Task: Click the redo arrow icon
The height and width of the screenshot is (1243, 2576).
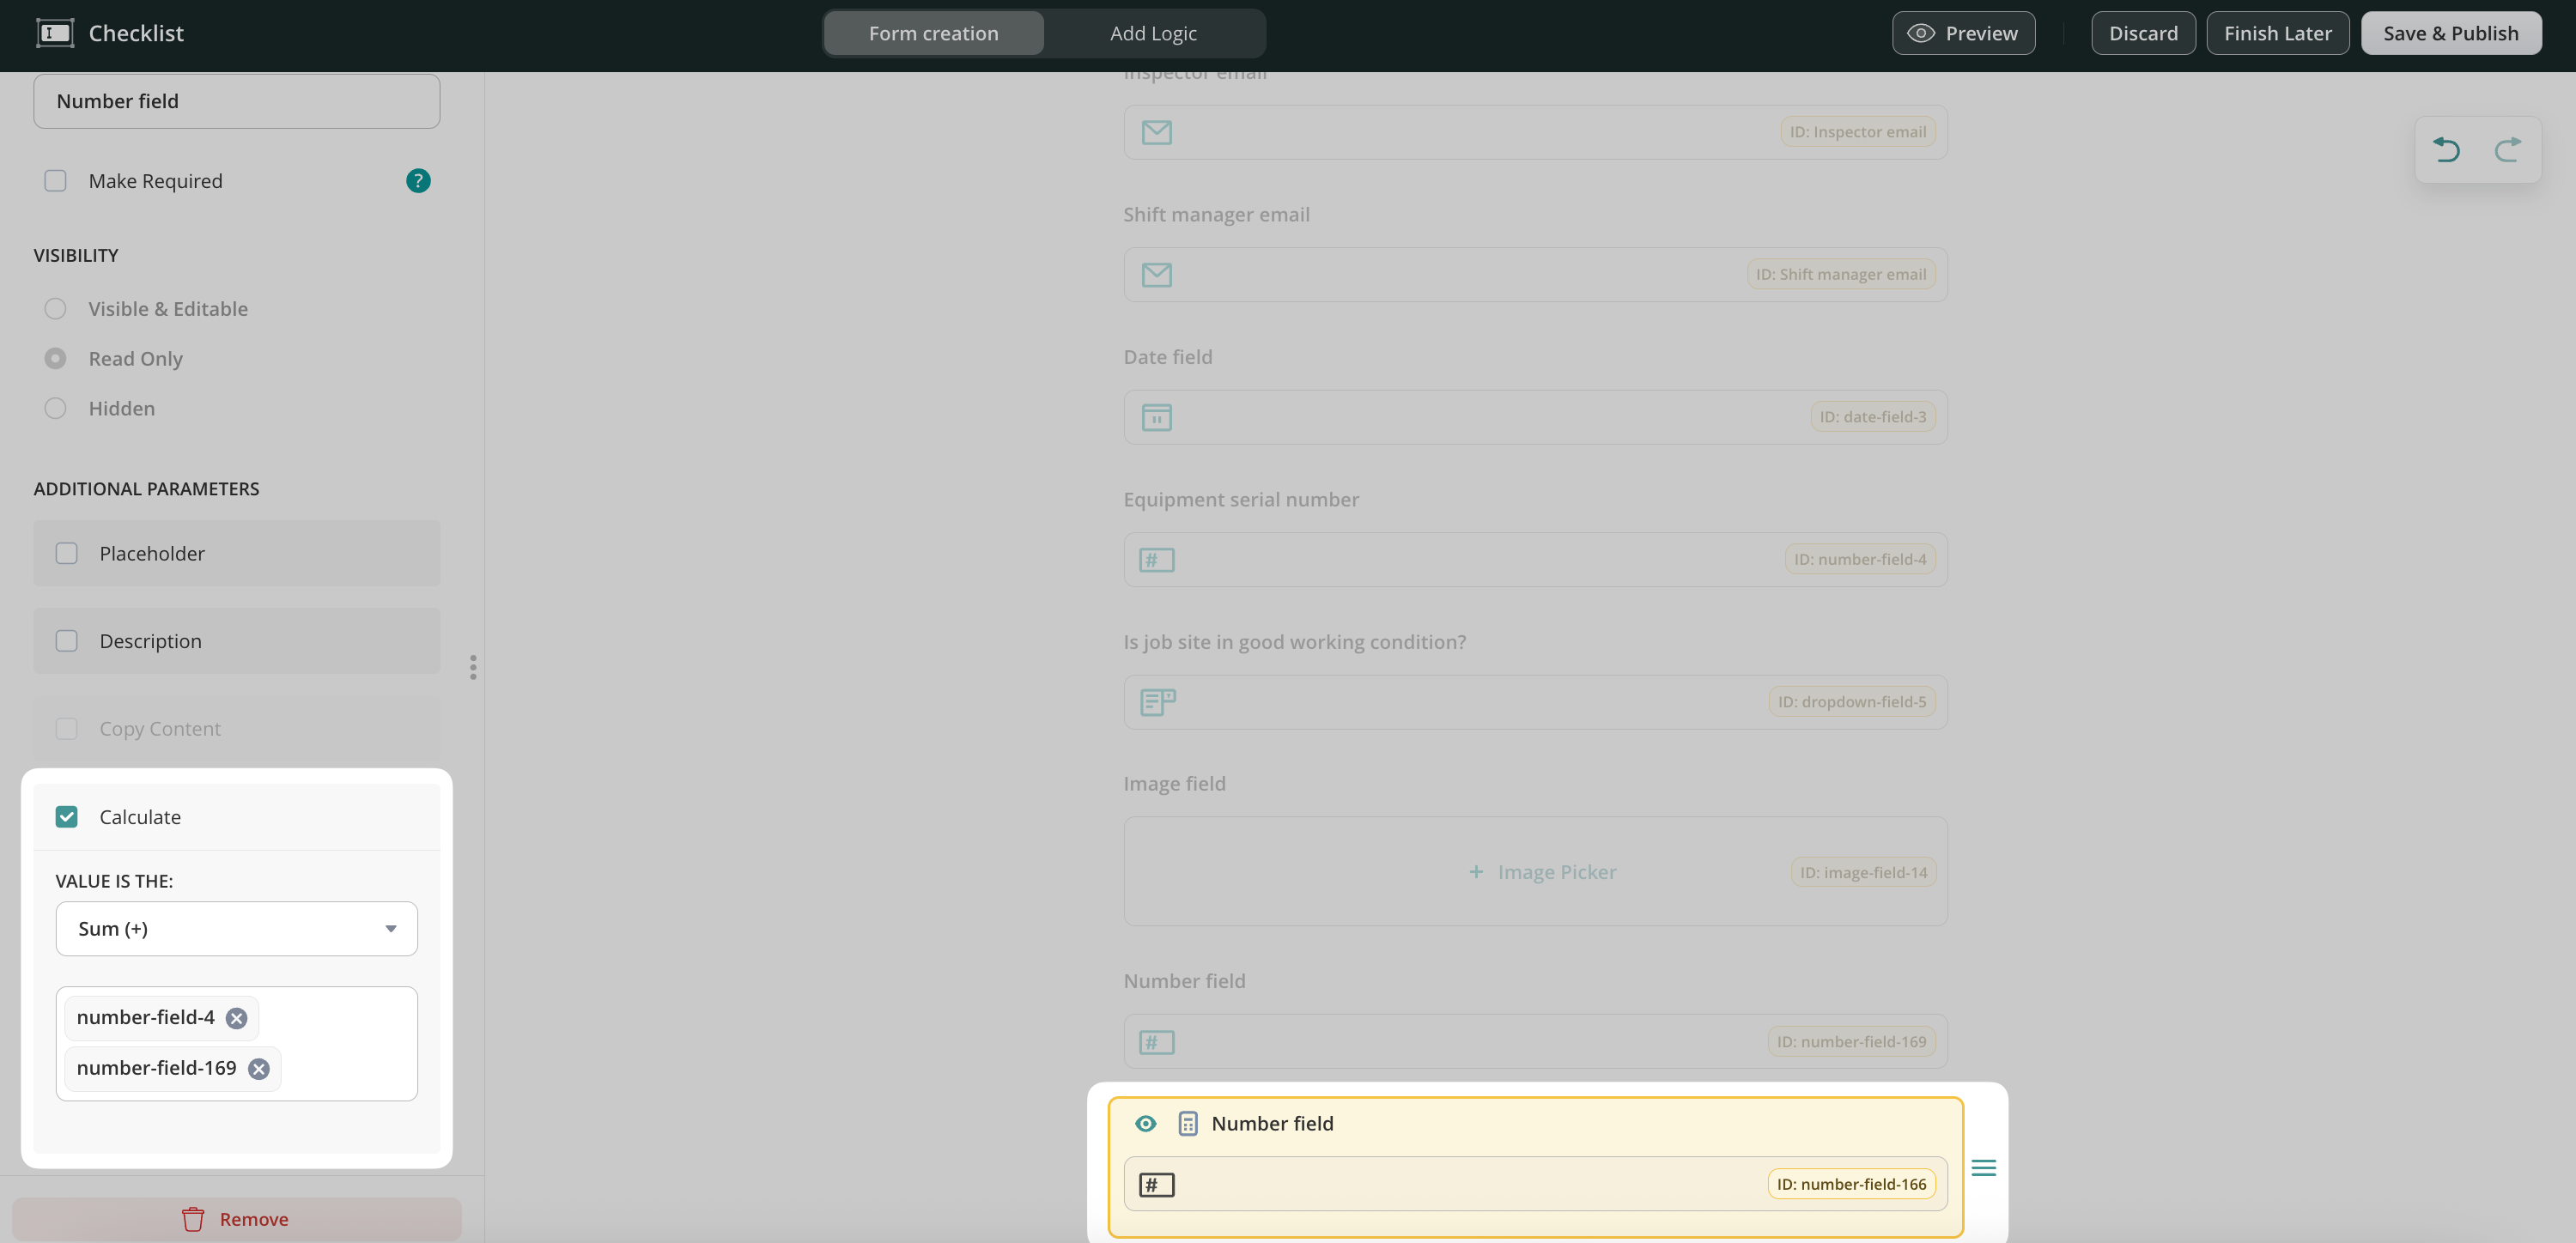Action: pos(2507,150)
